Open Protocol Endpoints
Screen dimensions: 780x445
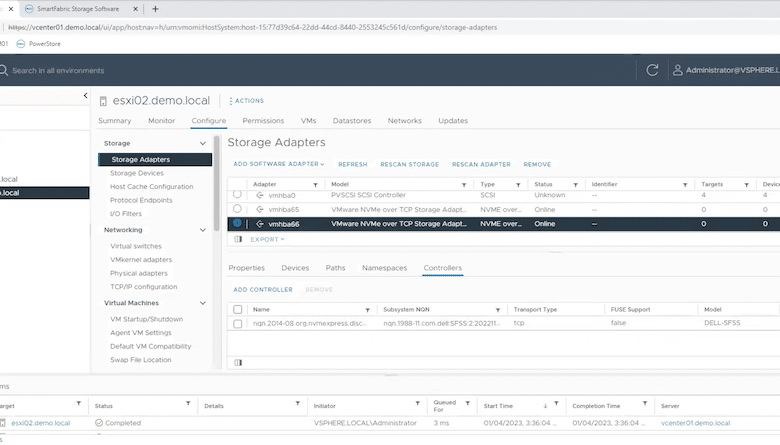[141, 200]
